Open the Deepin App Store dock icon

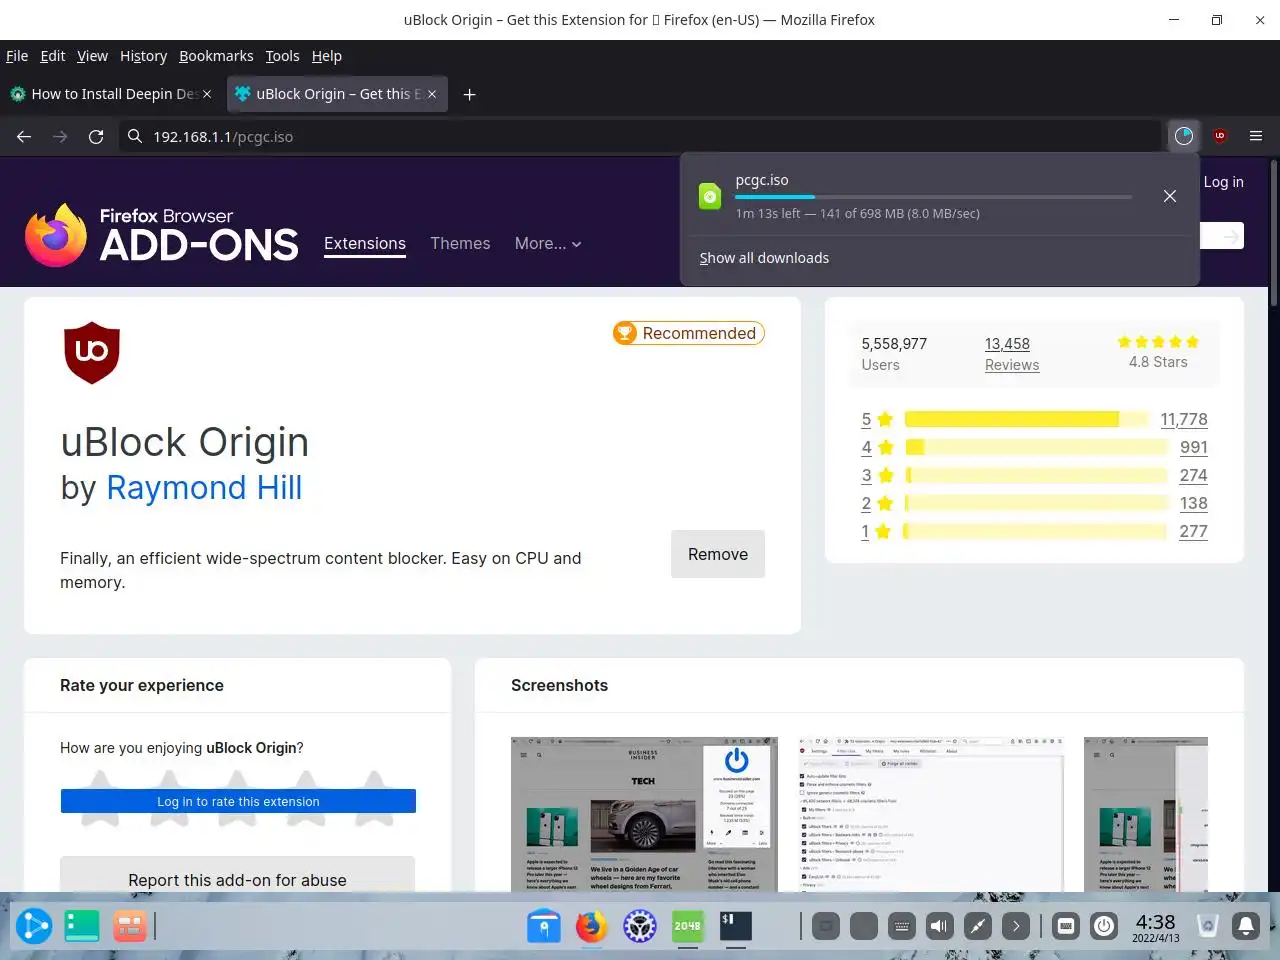[543, 926]
